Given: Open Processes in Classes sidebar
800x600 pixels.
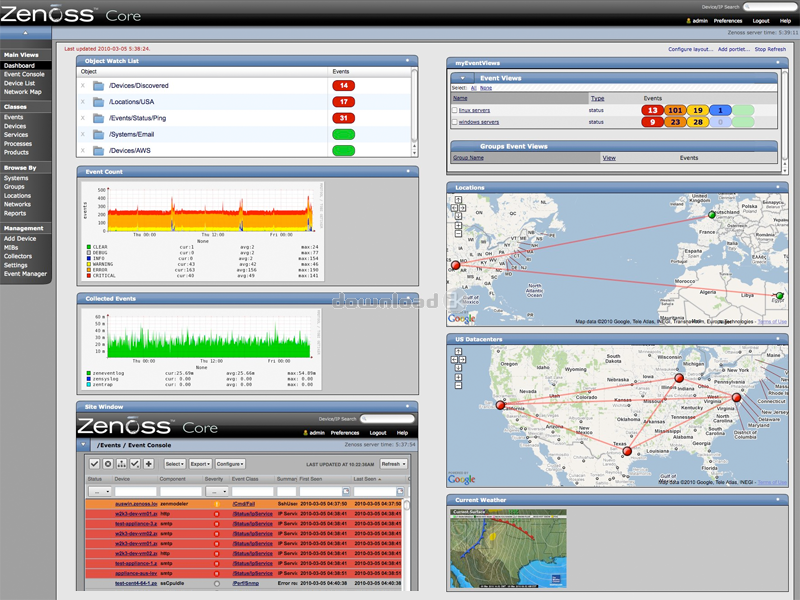Looking at the screenshot, I should 18,144.
